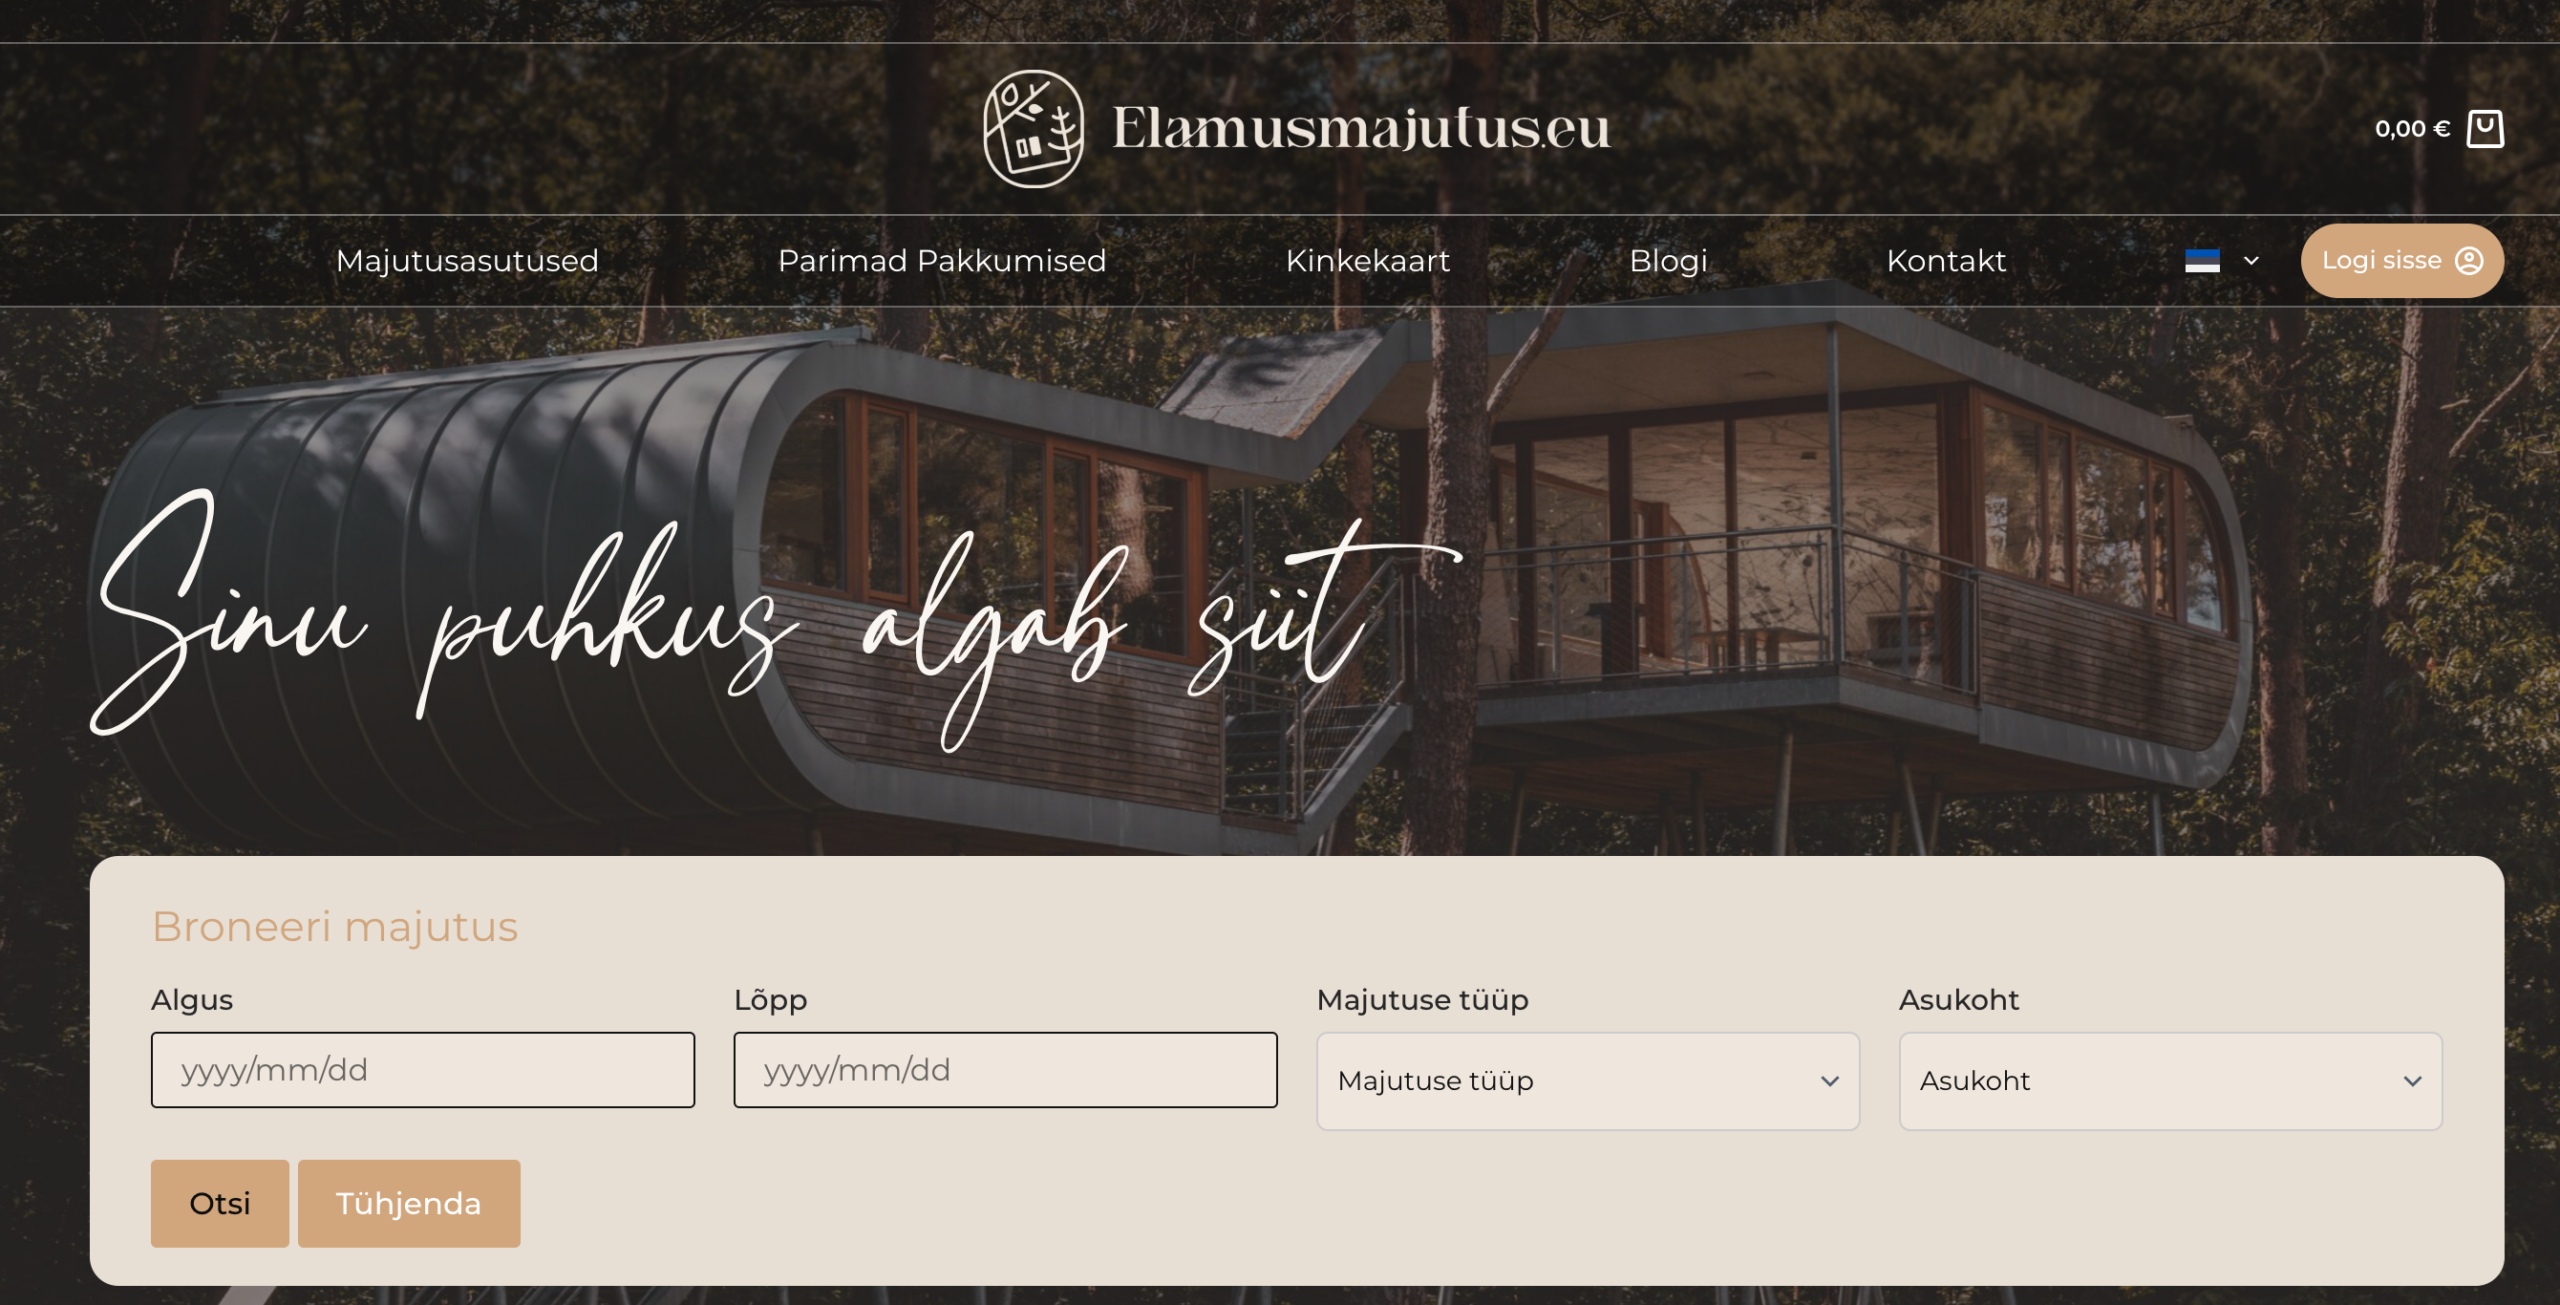The image size is (2560, 1305).
Task: Click the Elamusmajutus round logo emblem
Action: click(1033, 128)
